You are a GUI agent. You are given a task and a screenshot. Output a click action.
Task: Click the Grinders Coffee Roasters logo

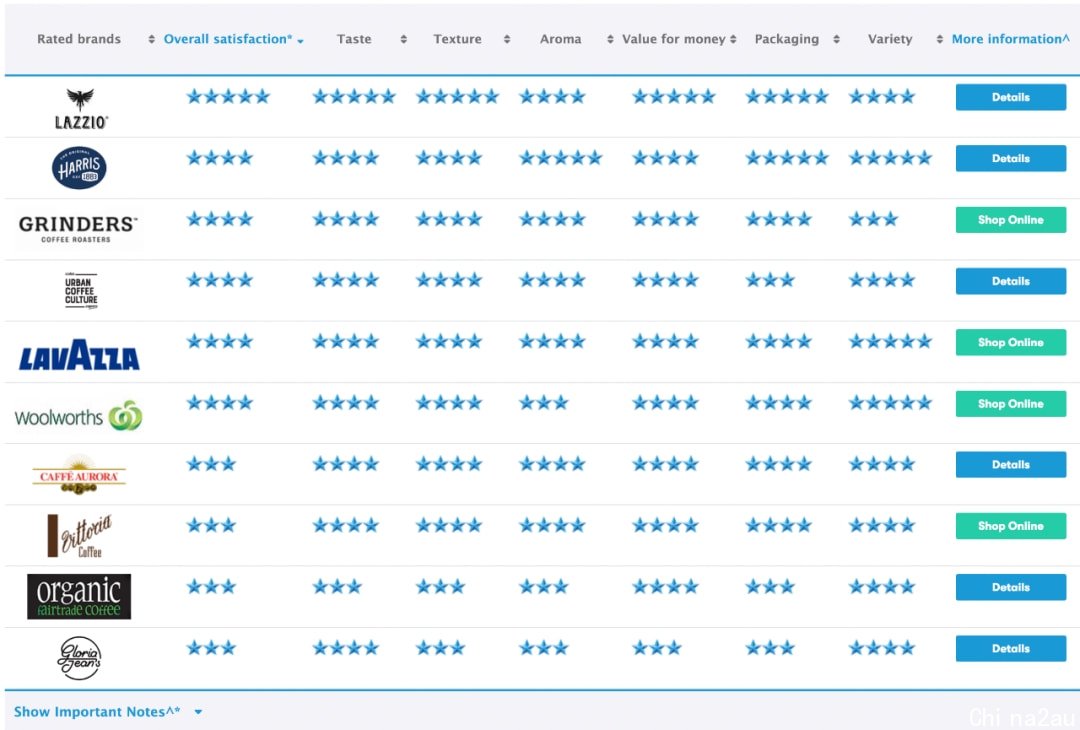click(x=77, y=229)
